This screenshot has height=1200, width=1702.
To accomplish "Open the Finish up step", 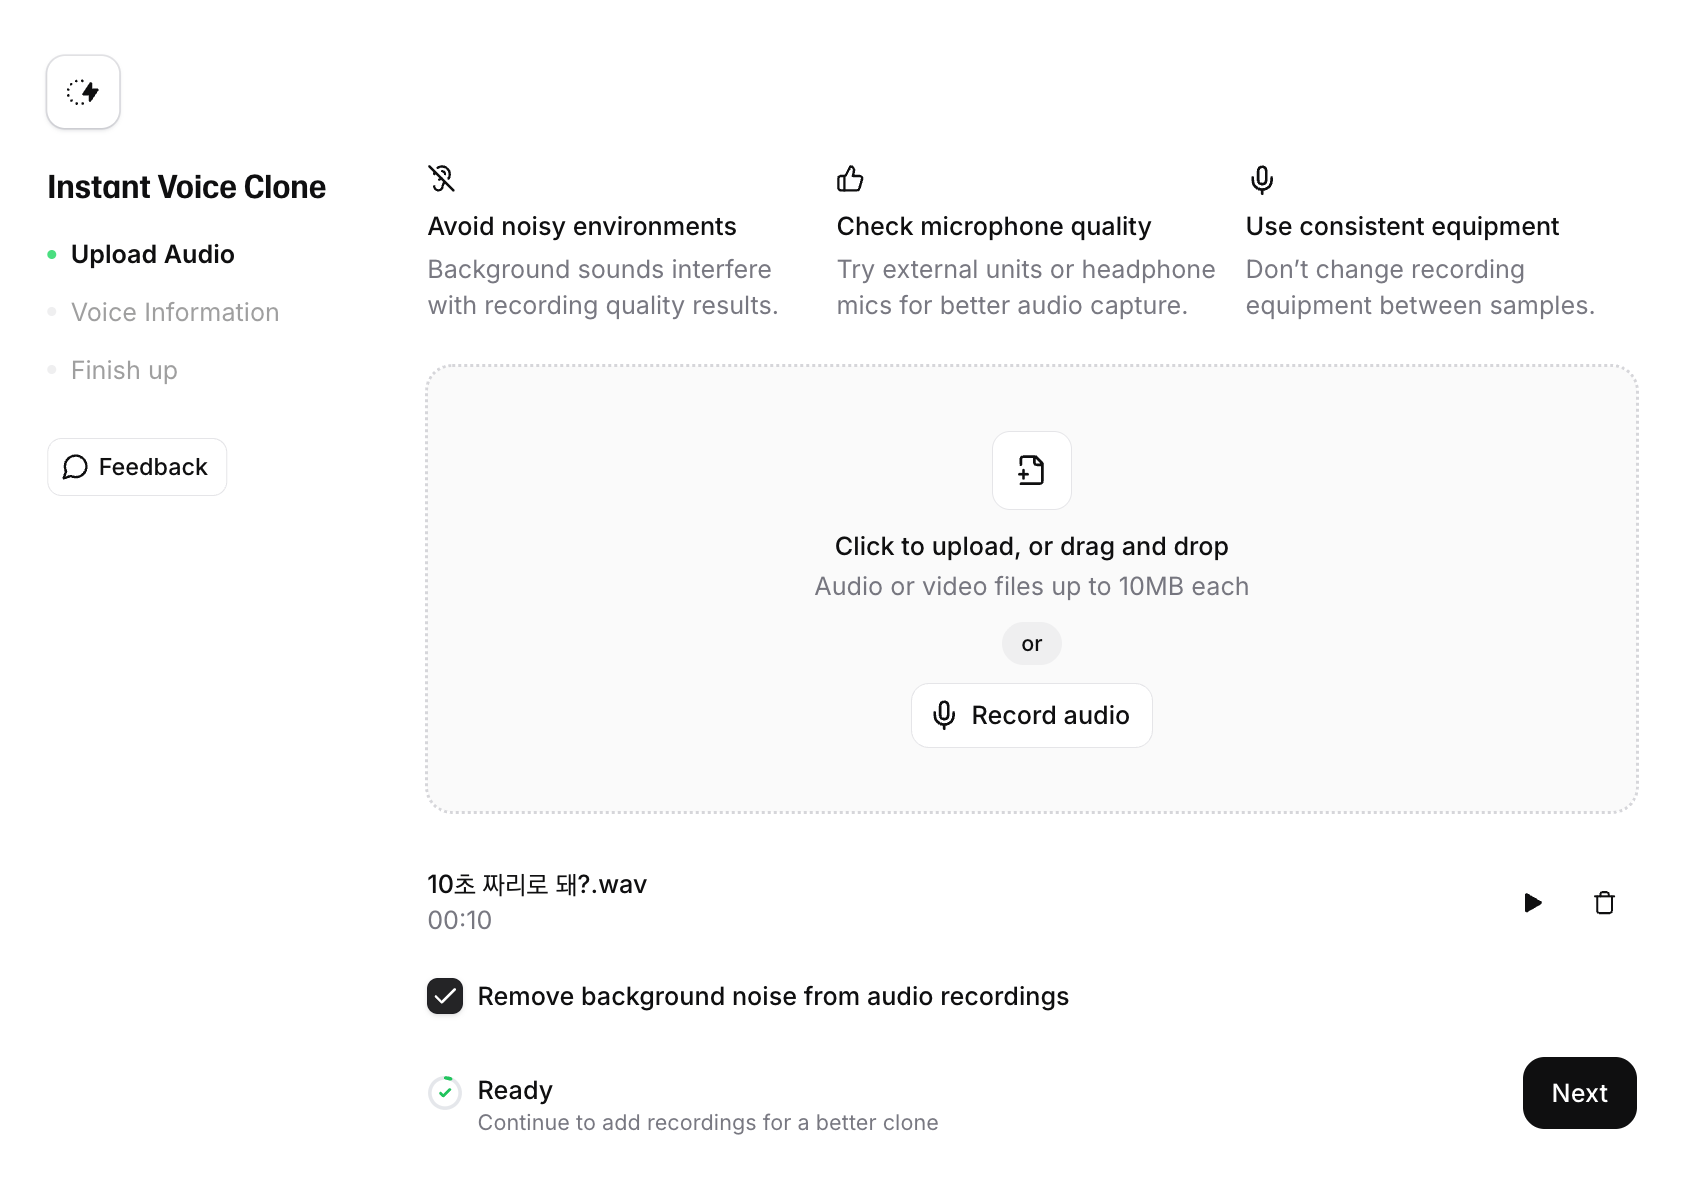I will pos(123,369).
